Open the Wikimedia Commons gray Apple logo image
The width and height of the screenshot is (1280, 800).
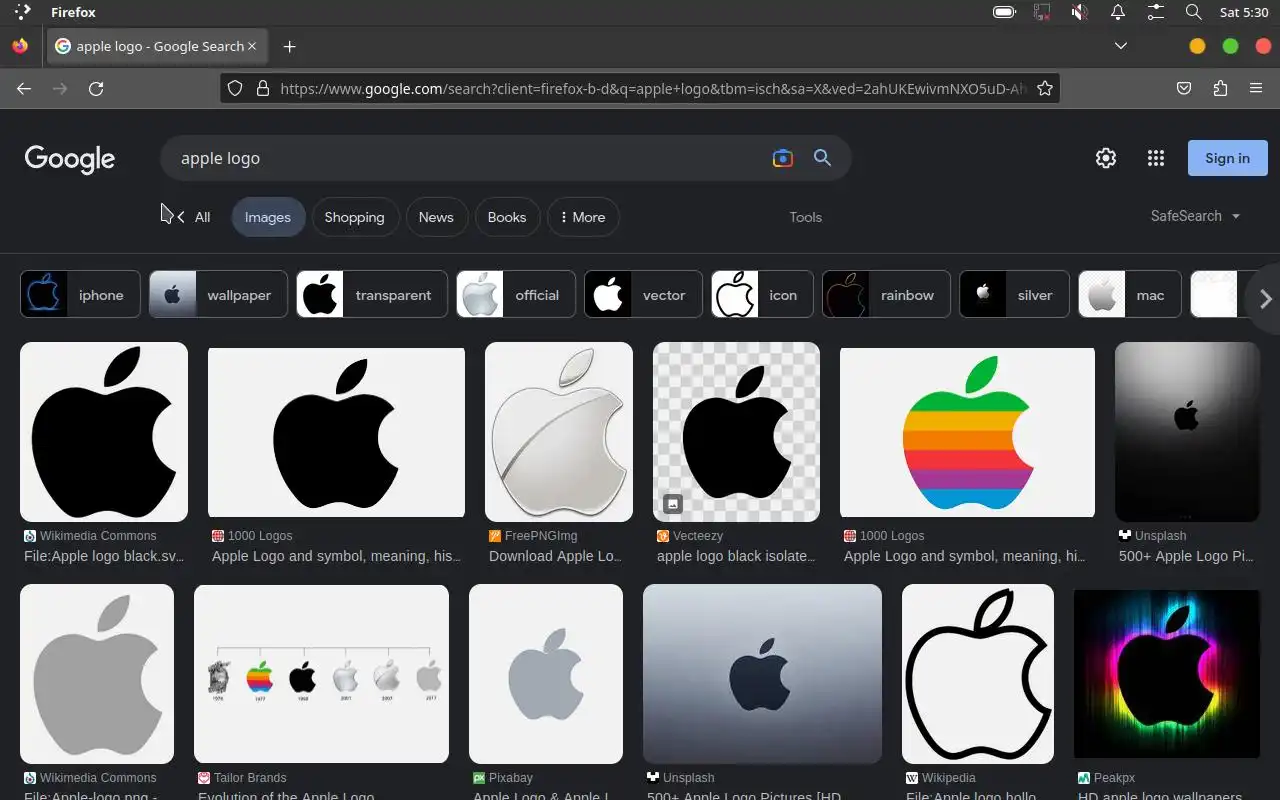tap(97, 674)
